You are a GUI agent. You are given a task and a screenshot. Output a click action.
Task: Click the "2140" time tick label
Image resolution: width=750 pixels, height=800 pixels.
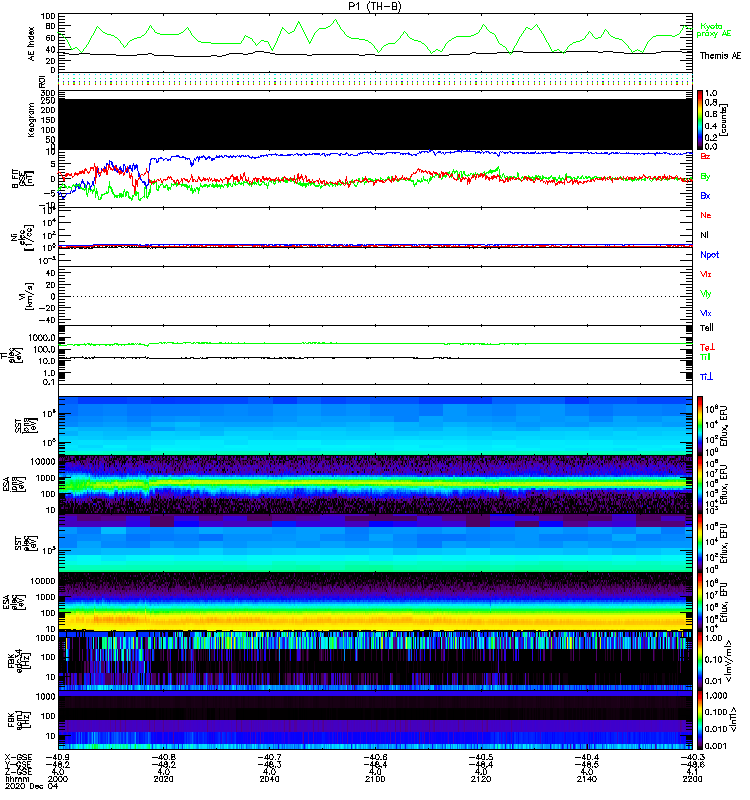click(587, 779)
